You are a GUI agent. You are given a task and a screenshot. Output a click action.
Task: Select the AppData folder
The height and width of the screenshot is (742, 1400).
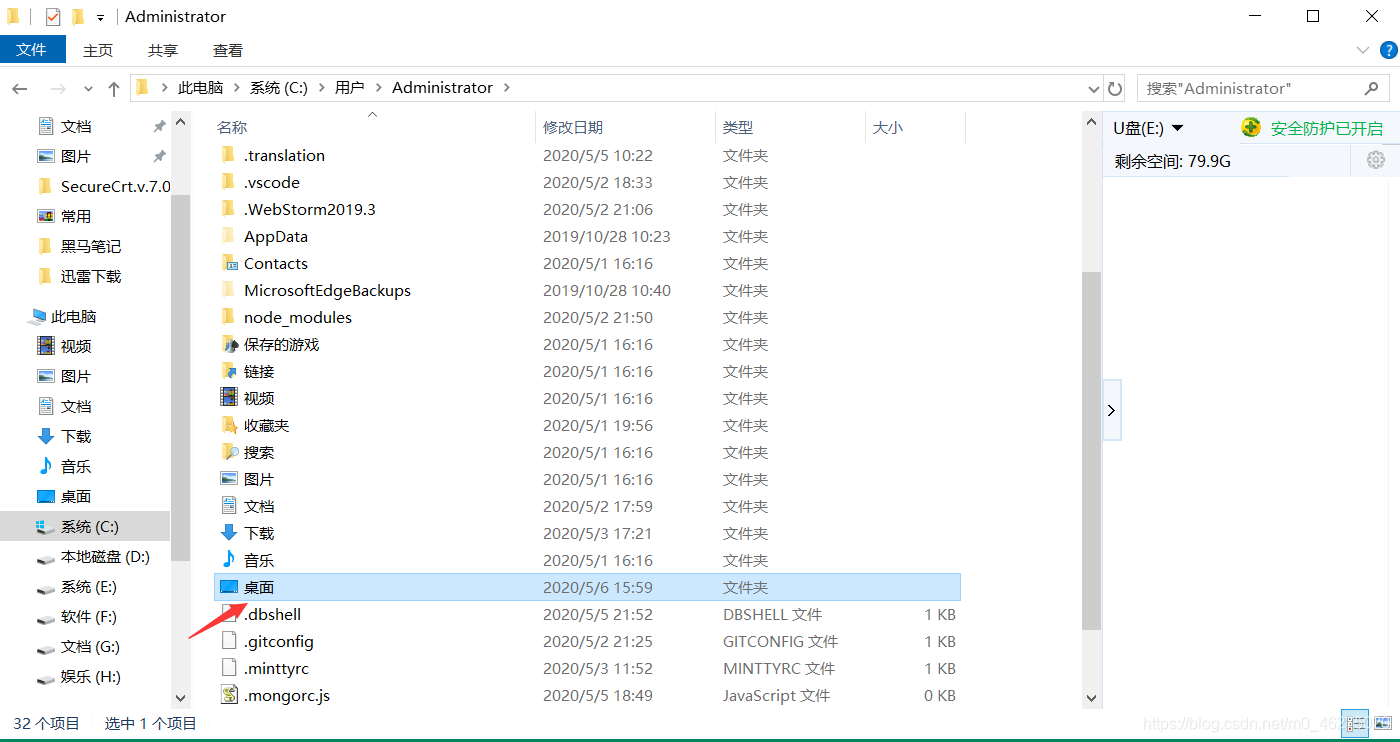(276, 236)
